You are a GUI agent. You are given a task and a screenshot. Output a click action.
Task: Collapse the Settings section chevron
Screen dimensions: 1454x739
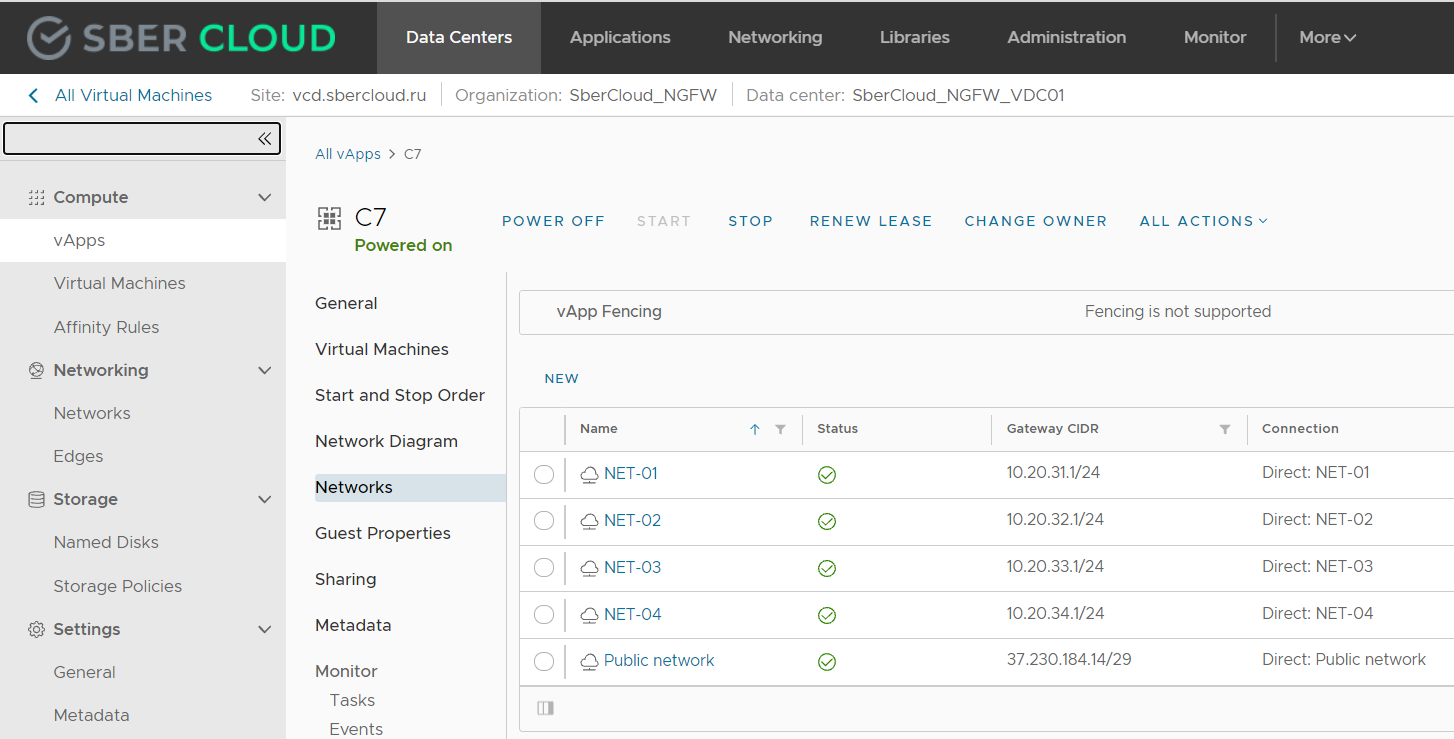[x=265, y=630]
